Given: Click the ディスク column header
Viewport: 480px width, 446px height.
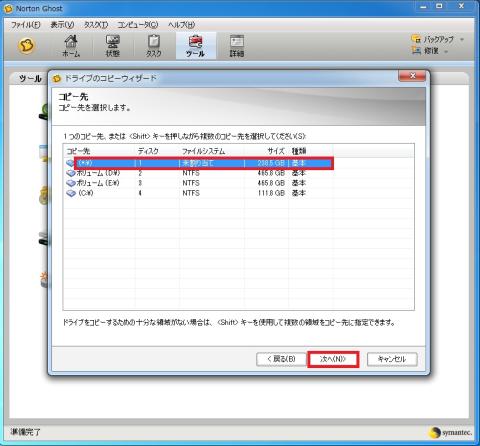Looking at the screenshot, I should tap(157, 151).
